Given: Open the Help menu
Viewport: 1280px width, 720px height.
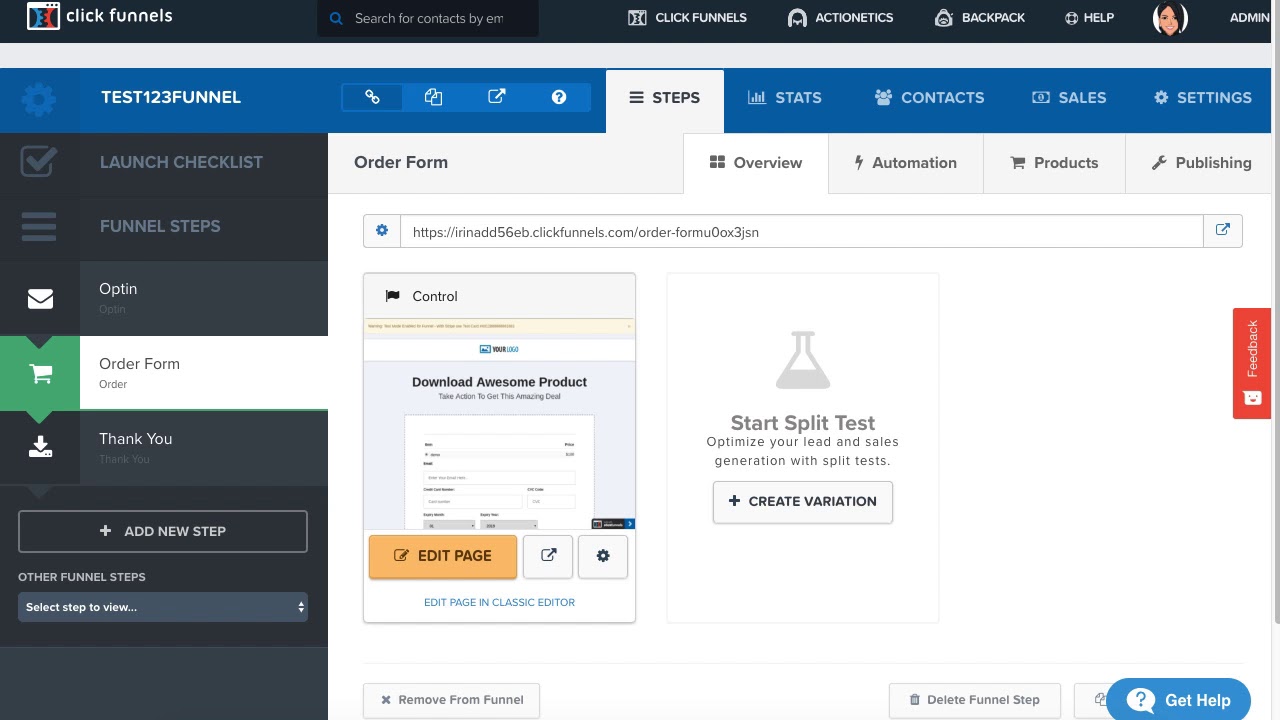Looking at the screenshot, I should point(1089,17).
